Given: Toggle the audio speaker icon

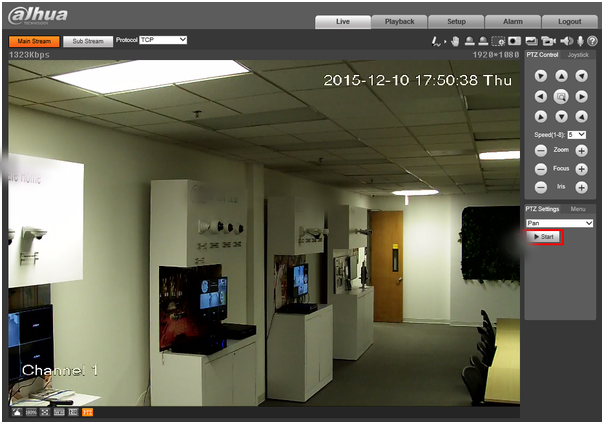Looking at the screenshot, I should (567, 41).
